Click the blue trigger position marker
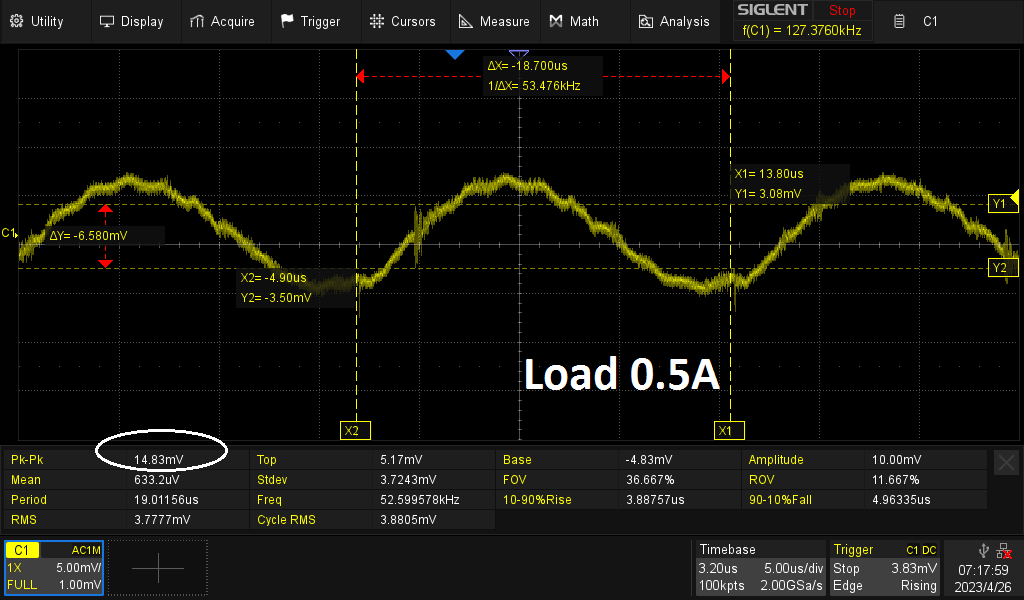This screenshot has height=600, width=1024. tap(455, 55)
